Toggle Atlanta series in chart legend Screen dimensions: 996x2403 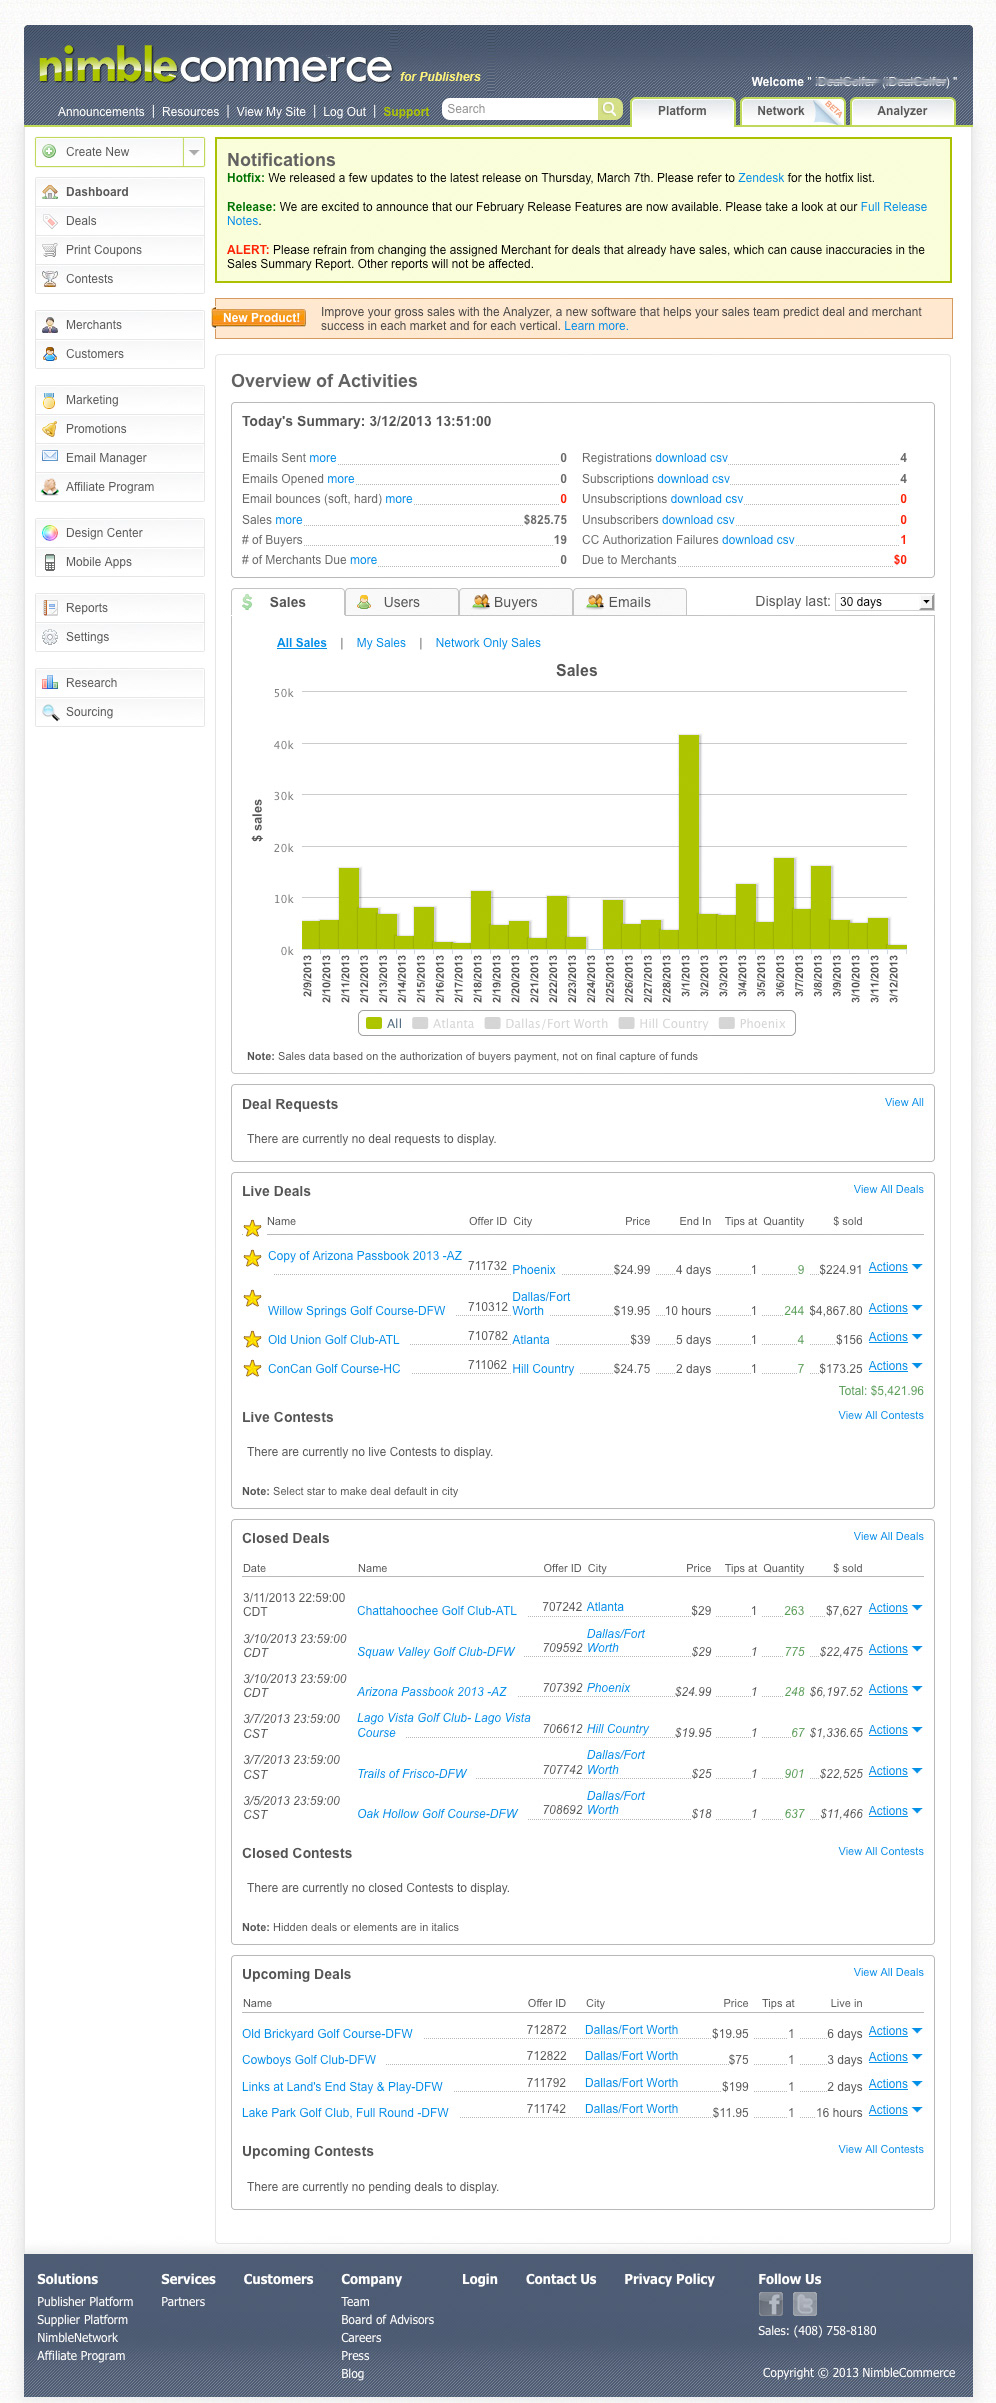(443, 1023)
